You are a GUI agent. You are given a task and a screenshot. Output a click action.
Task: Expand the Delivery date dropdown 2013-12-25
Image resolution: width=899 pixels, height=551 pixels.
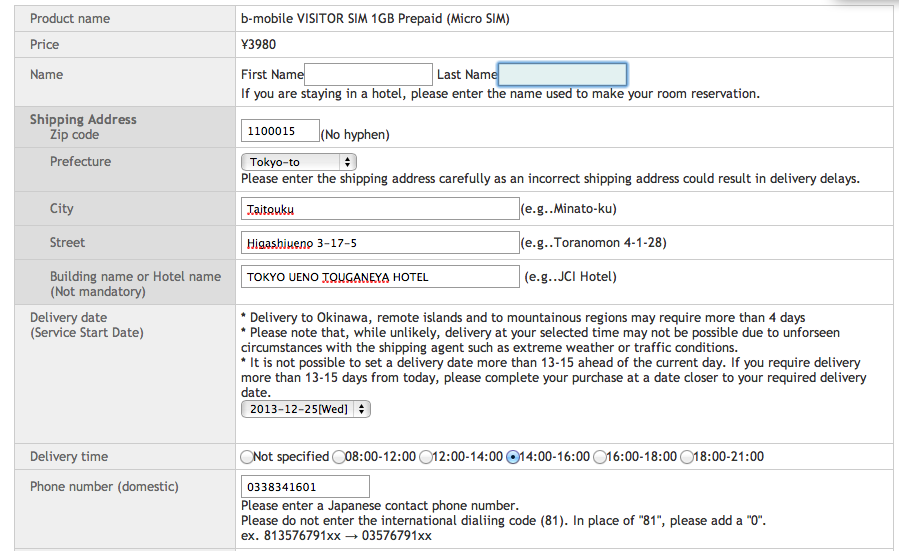click(x=305, y=409)
